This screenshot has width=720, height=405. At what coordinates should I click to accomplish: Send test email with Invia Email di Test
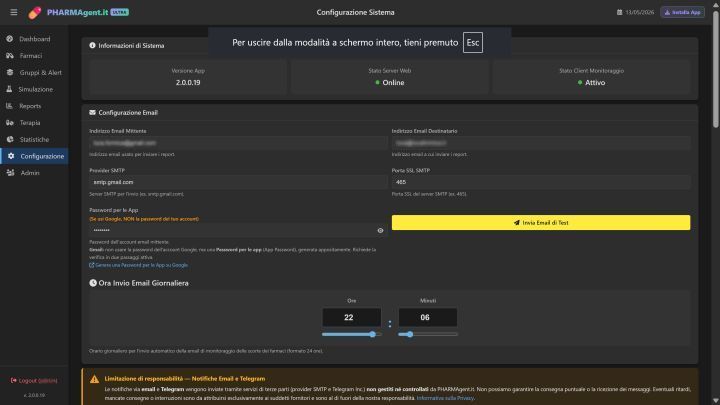pyautogui.click(x=540, y=223)
